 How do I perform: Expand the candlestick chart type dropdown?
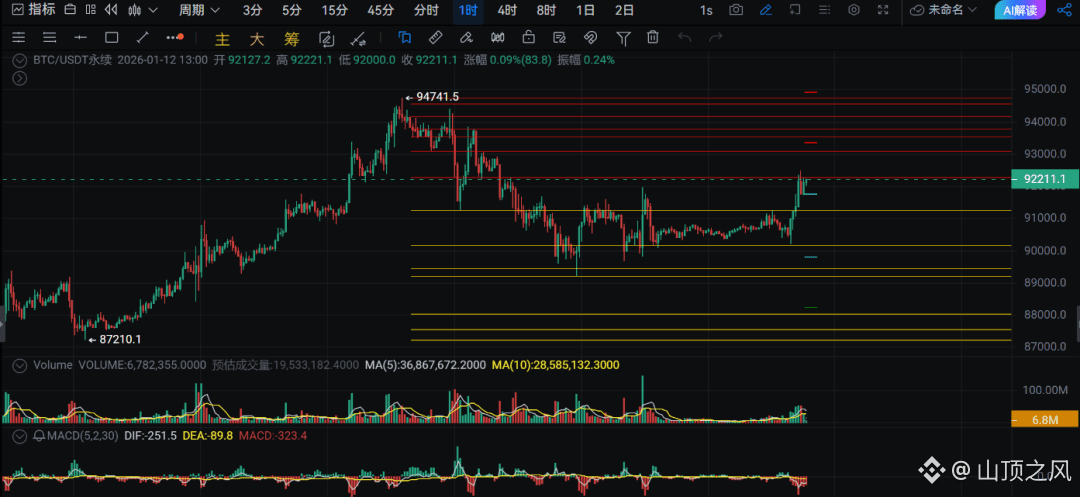coord(143,10)
